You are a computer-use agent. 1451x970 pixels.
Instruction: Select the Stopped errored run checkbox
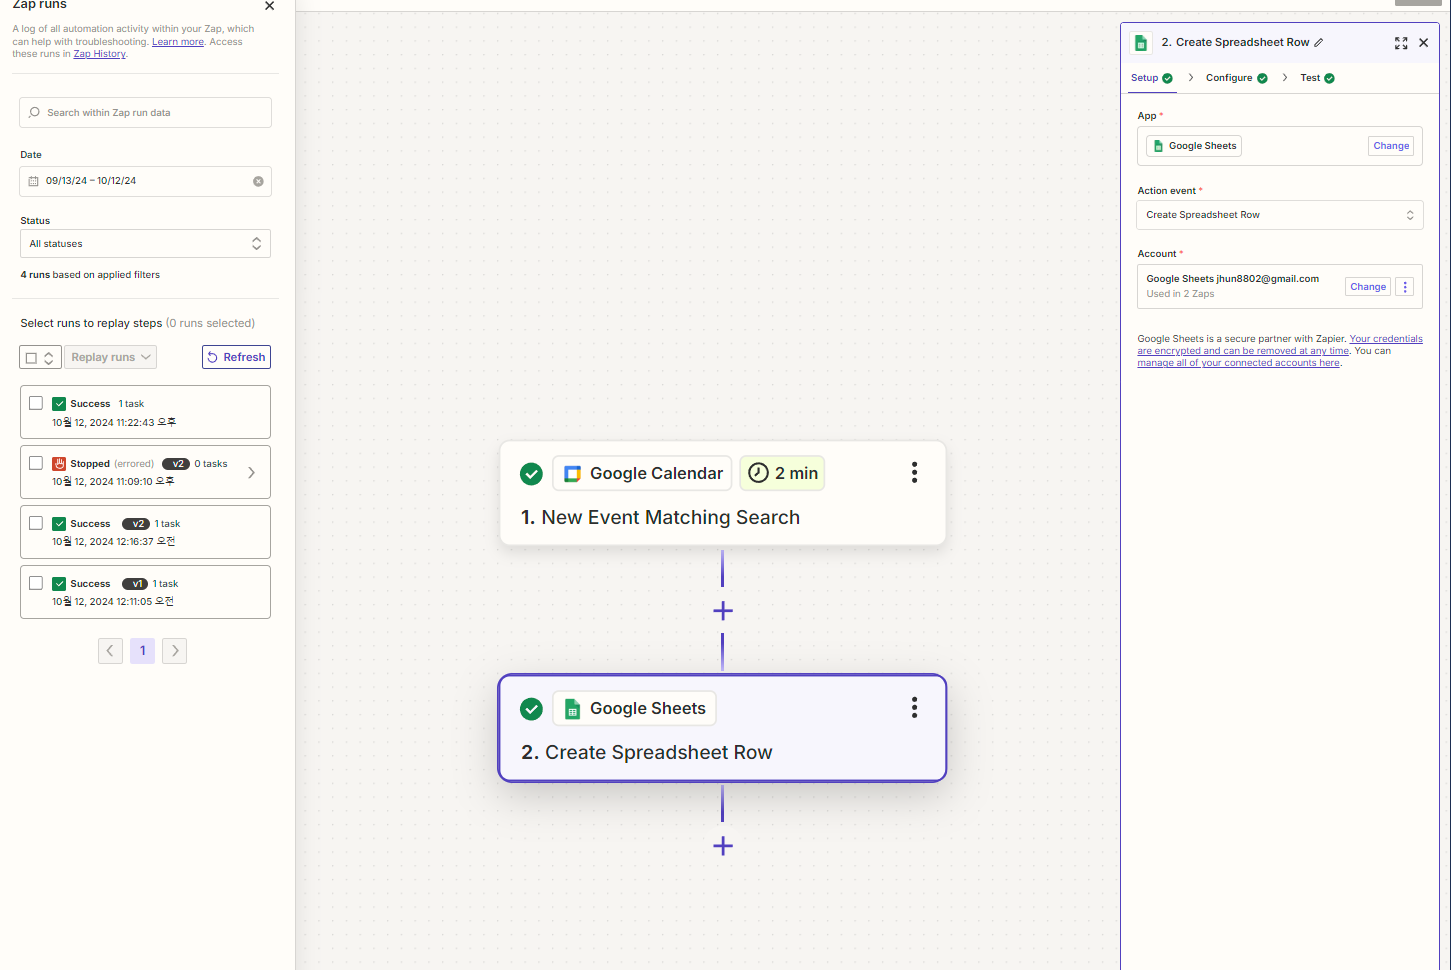(36, 463)
